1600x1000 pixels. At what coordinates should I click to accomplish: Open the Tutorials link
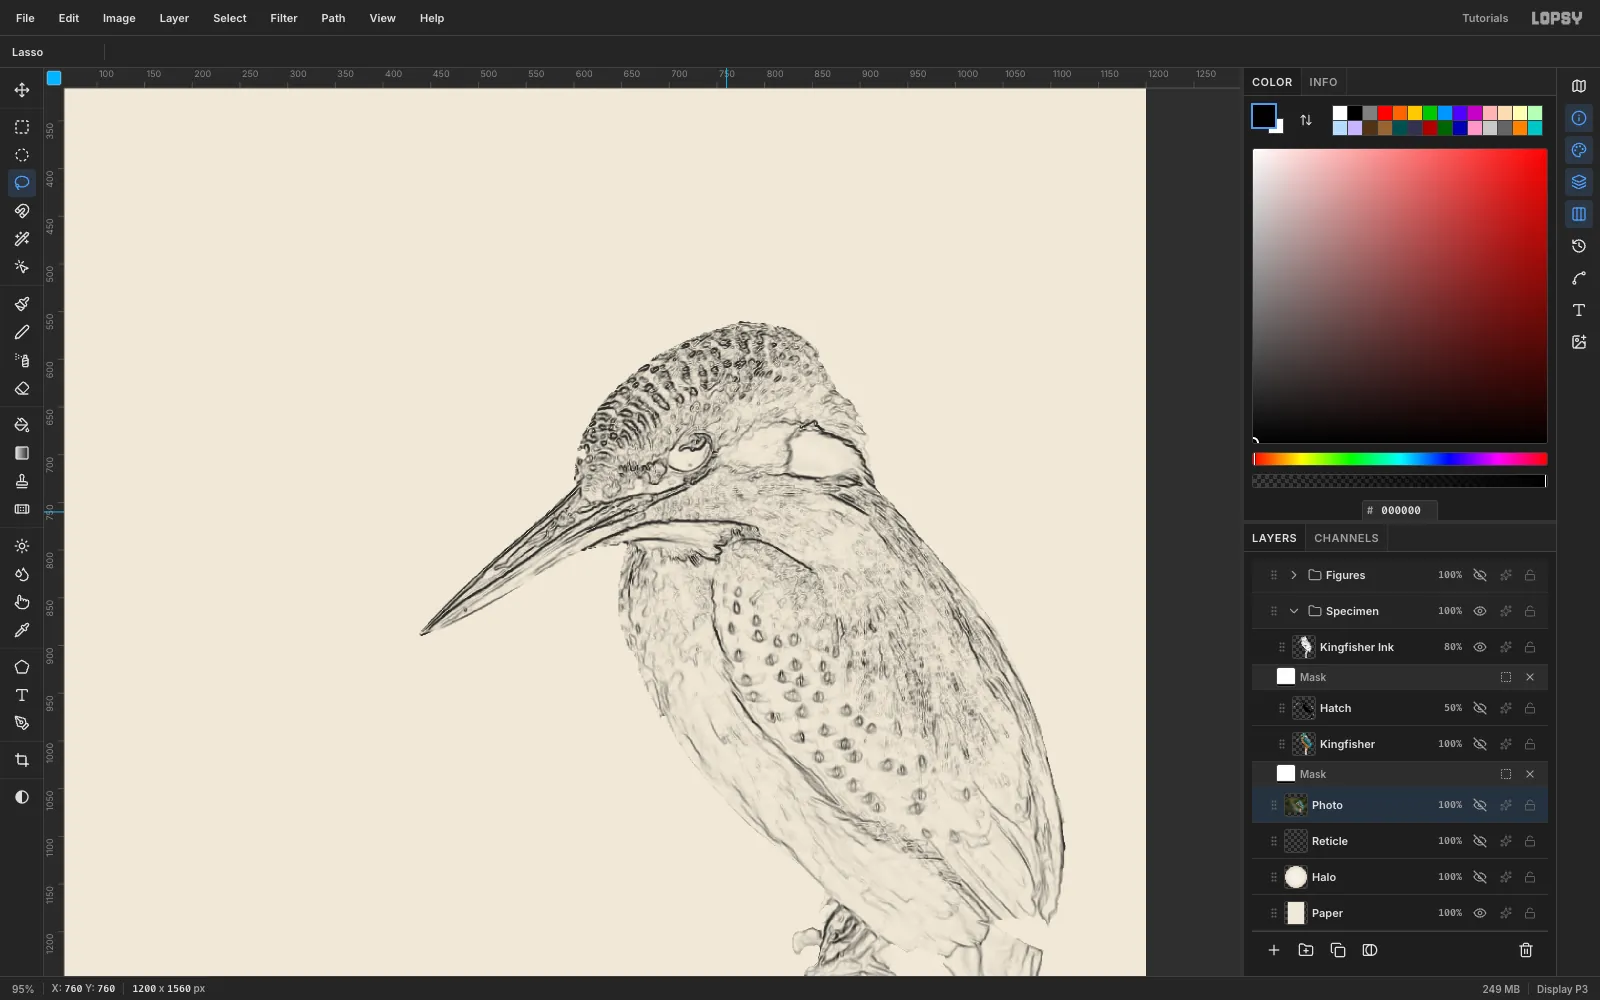point(1485,18)
